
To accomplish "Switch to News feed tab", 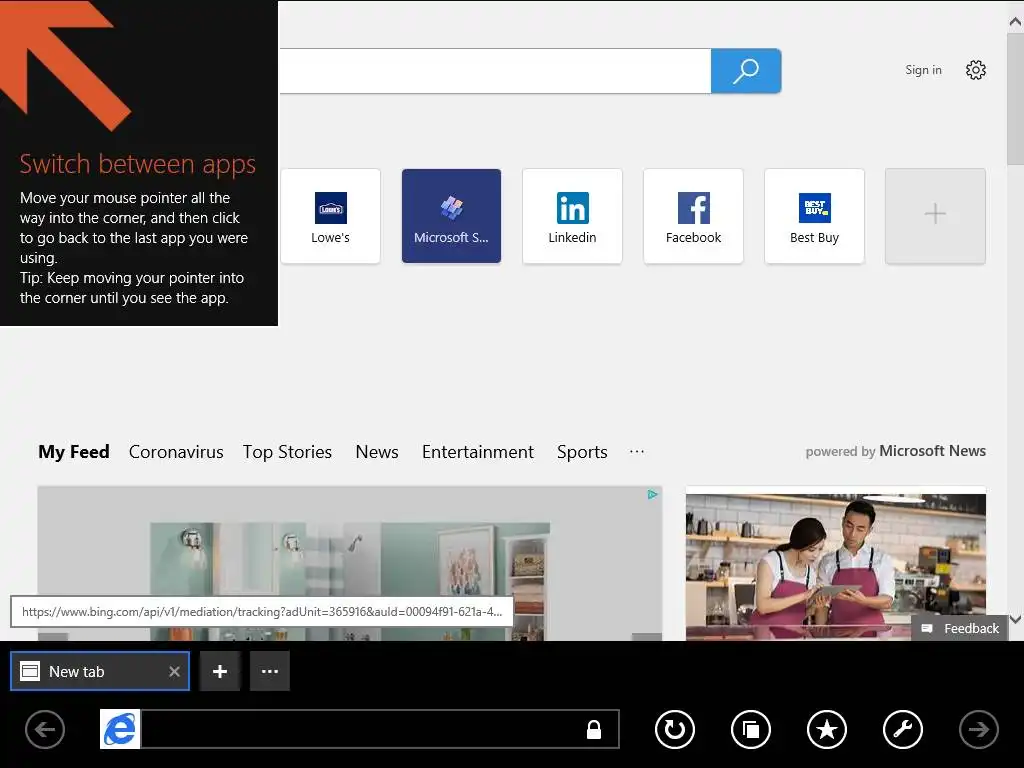I will 377,452.
